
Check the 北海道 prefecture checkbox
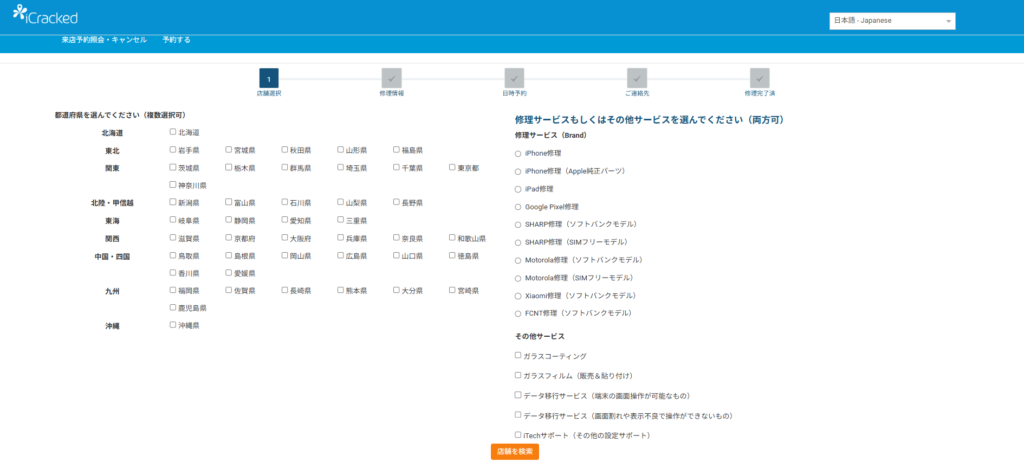[x=173, y=132]
